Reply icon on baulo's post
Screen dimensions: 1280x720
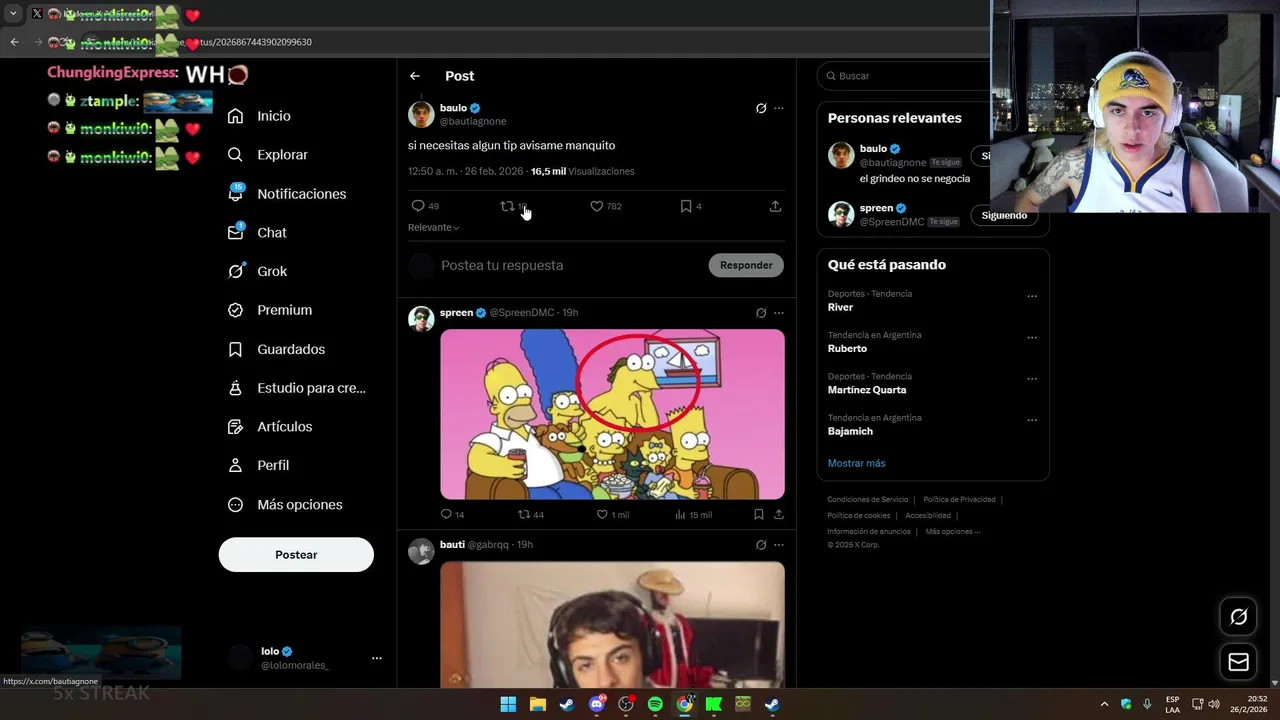click(x=418, y=206)
